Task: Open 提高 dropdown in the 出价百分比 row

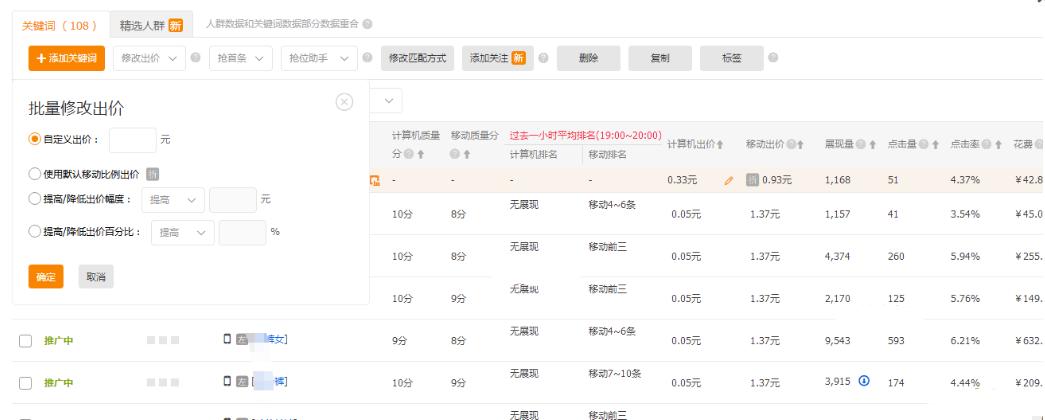Action: (183, 233)
